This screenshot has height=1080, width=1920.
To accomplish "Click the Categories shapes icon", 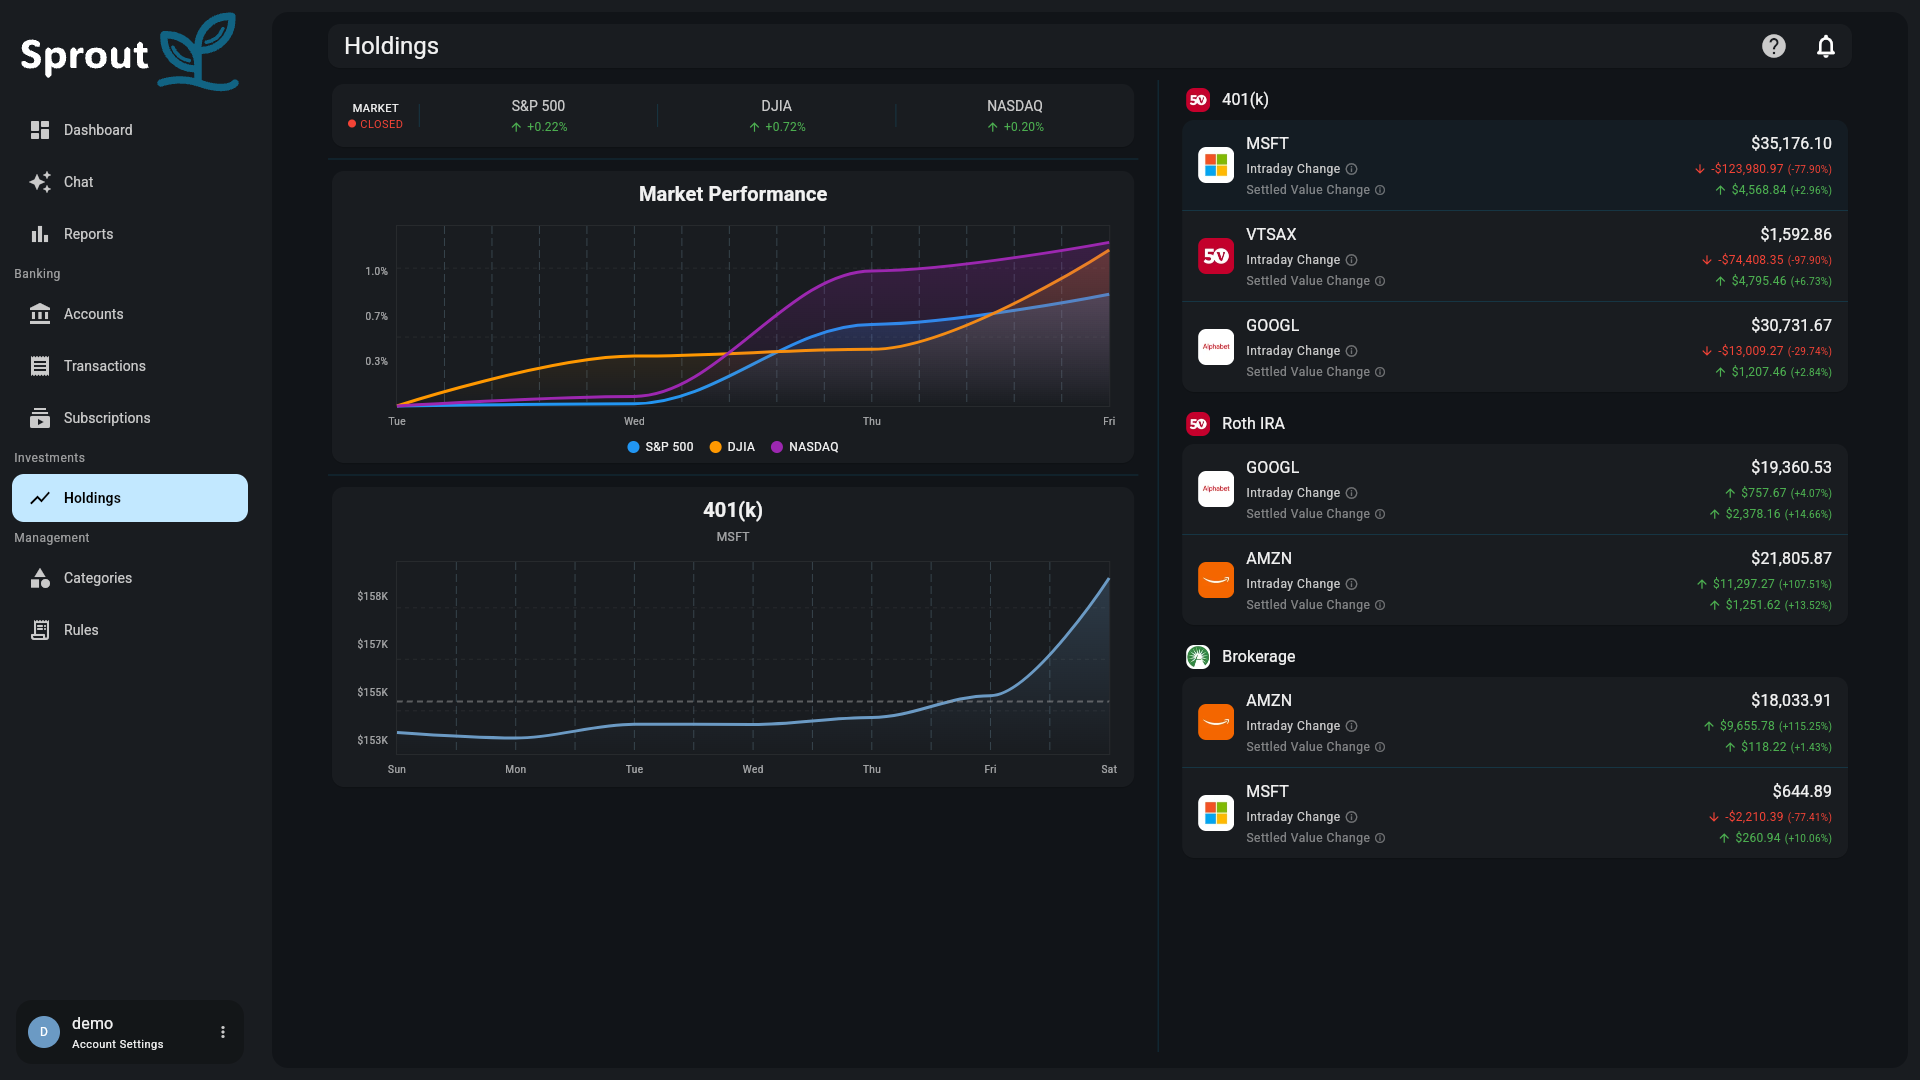I will pyautogui.click(x=40, y=578).
